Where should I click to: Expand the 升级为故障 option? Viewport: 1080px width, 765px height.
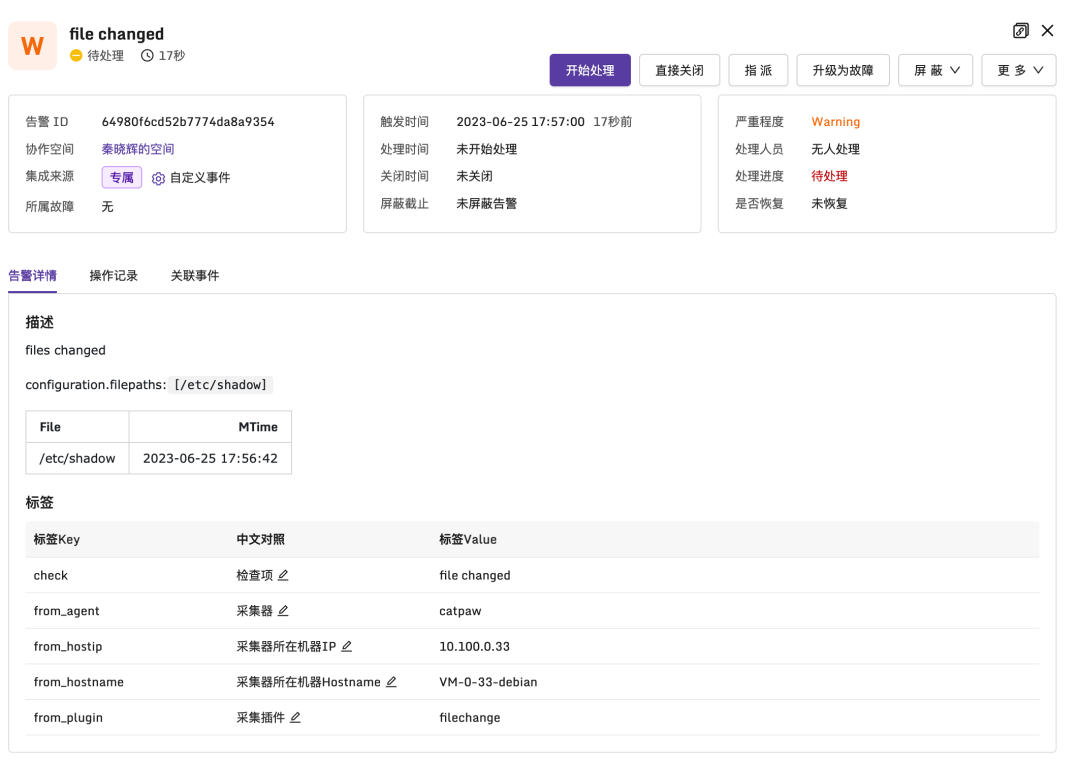click(x=844, y=70)
